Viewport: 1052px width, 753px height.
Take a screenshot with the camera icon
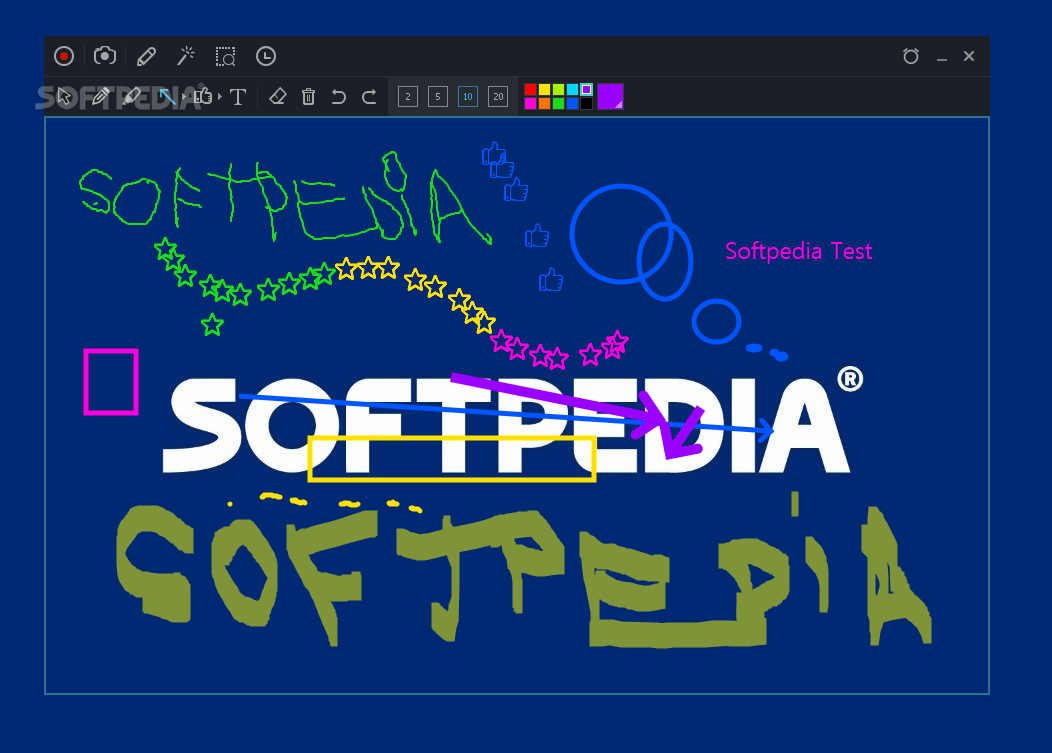(x=105, y=56)
